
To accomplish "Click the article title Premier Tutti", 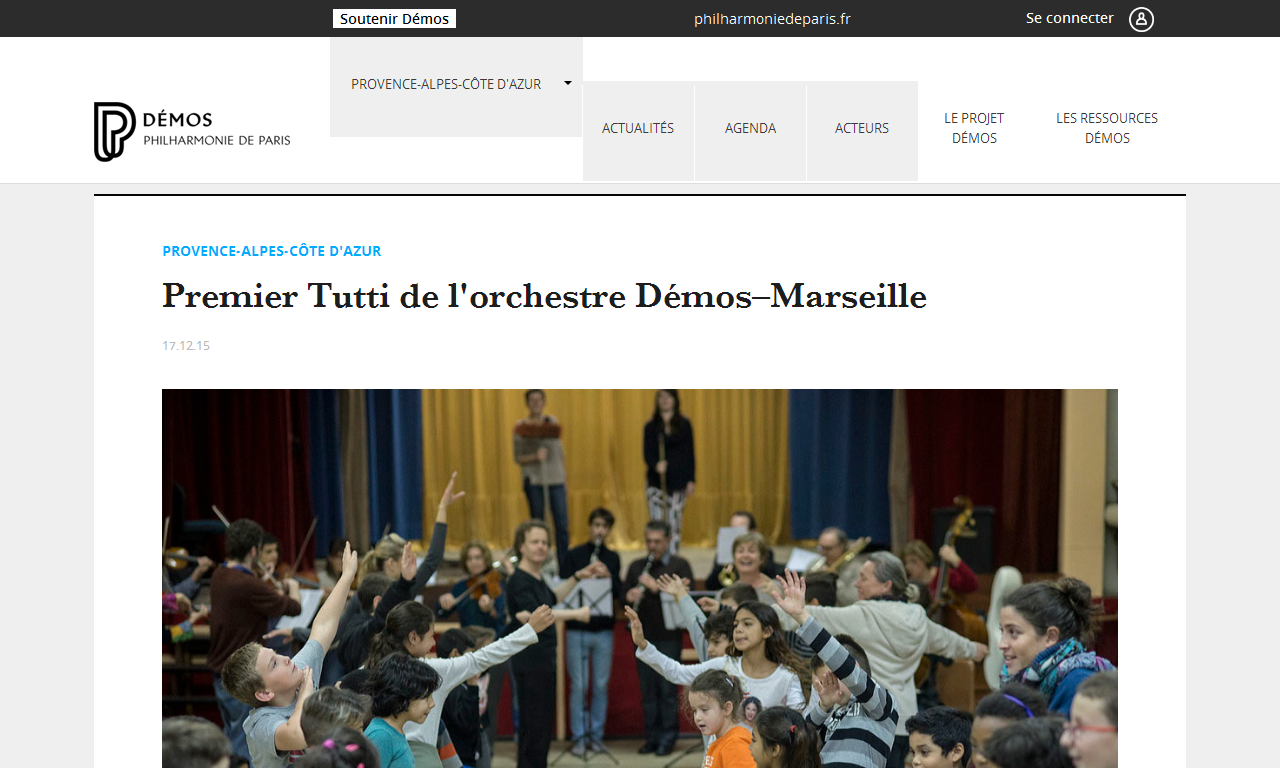I will pos(544,296).
